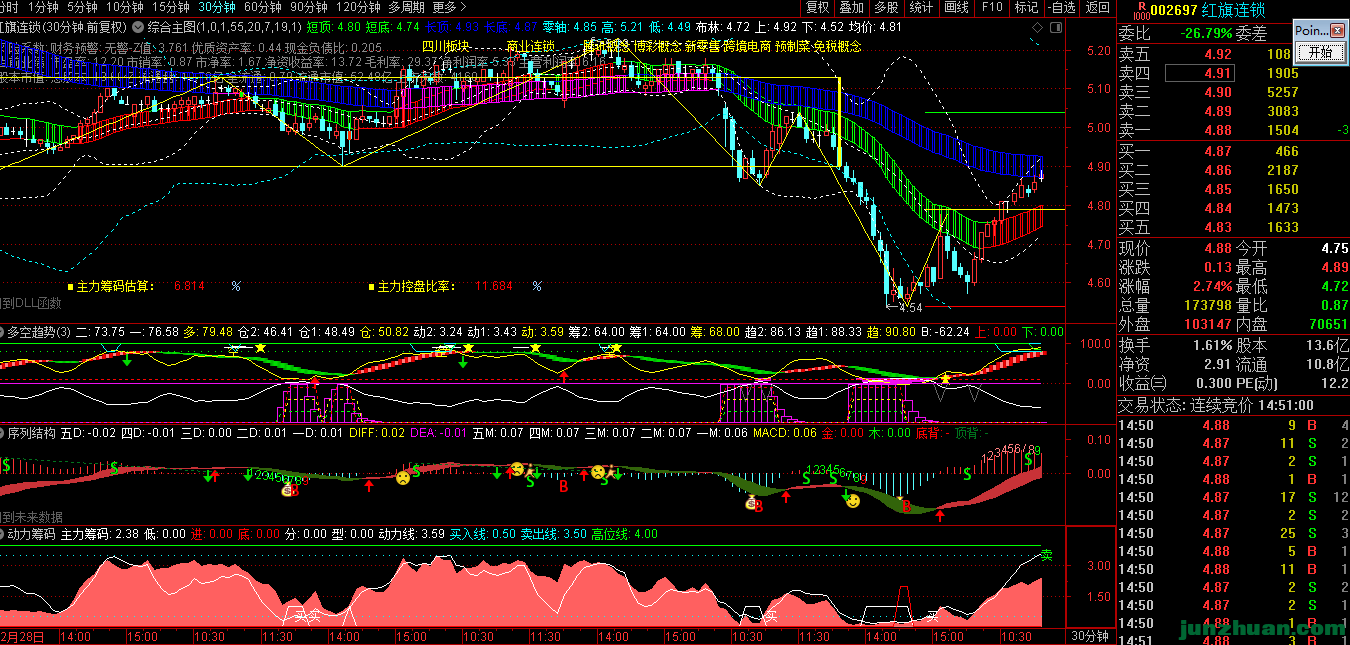Open the 多周期 multi-period view
1350x645 pixels.
(x=405, y=7)
